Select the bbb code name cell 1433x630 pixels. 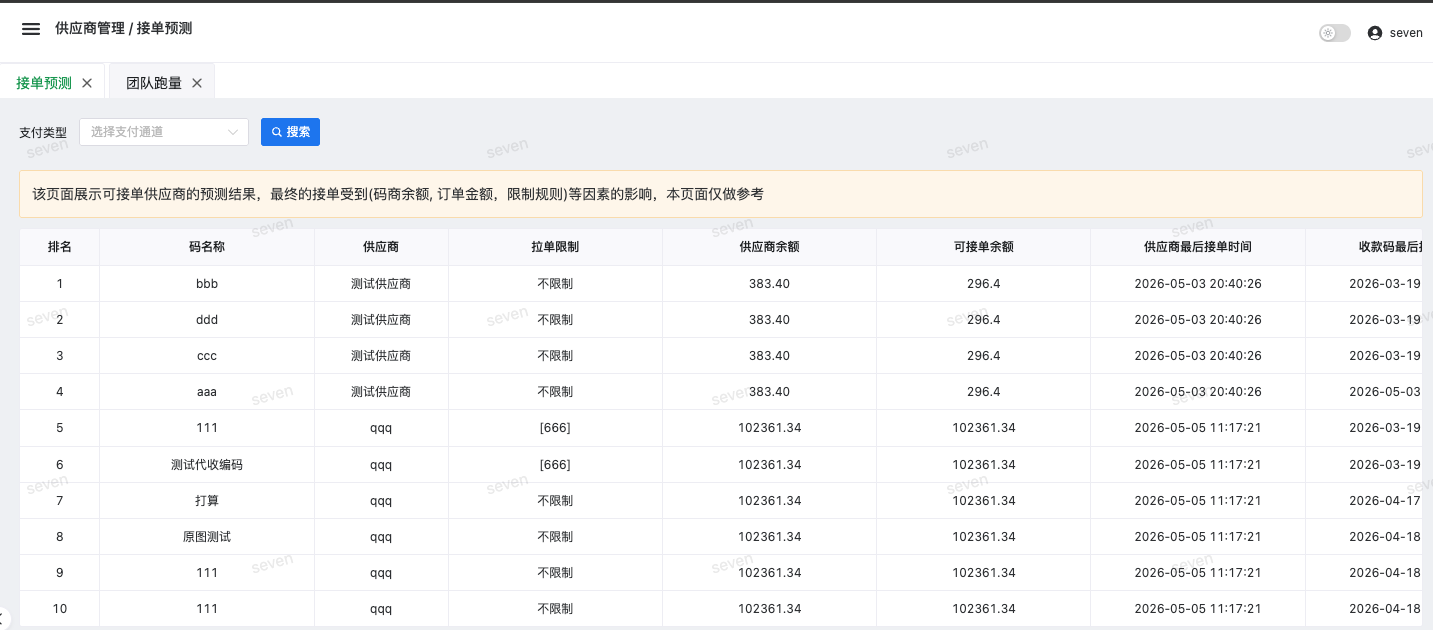tap(207, 284)
